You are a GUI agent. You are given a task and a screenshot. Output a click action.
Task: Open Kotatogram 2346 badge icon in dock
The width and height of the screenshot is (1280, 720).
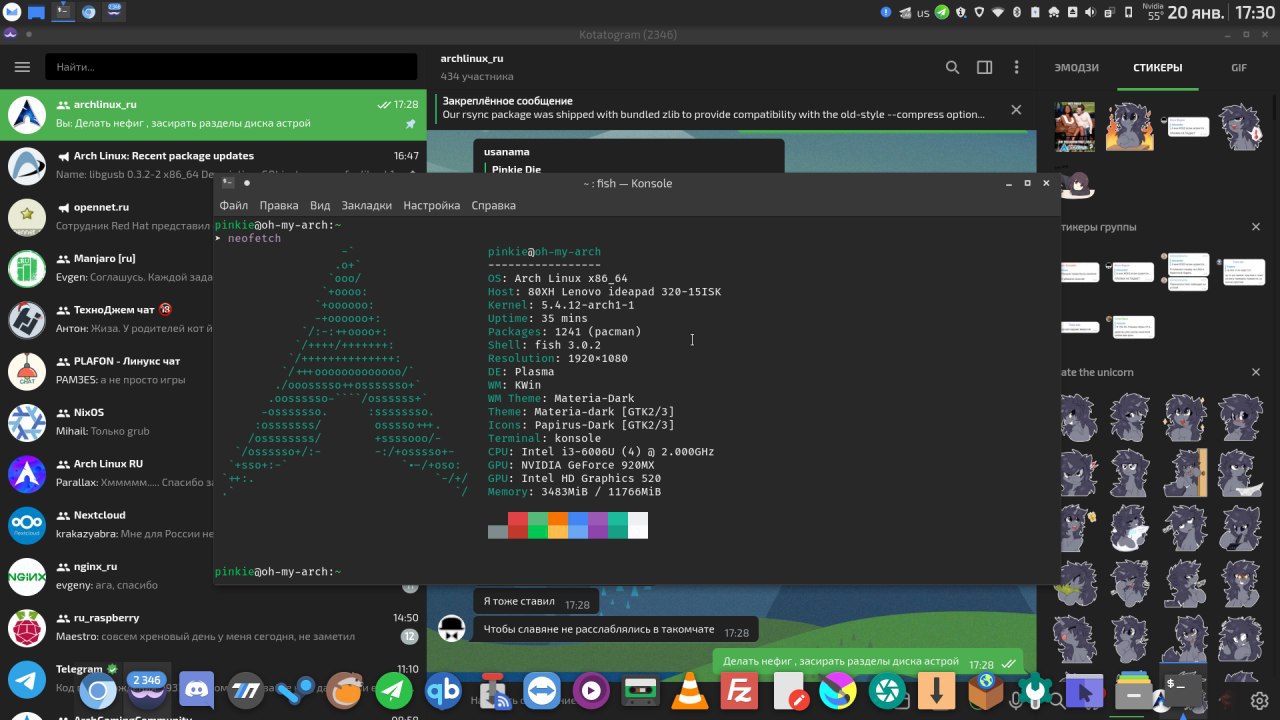(147, 692)
